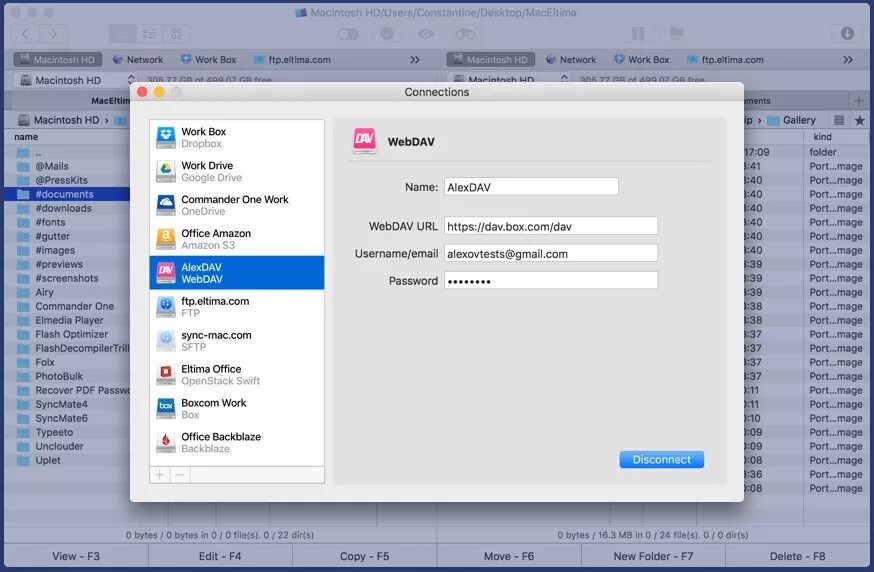Go forward with the toolbar forward arrow
Viewport: 874px width, 572px height.
tap(53, 34)
